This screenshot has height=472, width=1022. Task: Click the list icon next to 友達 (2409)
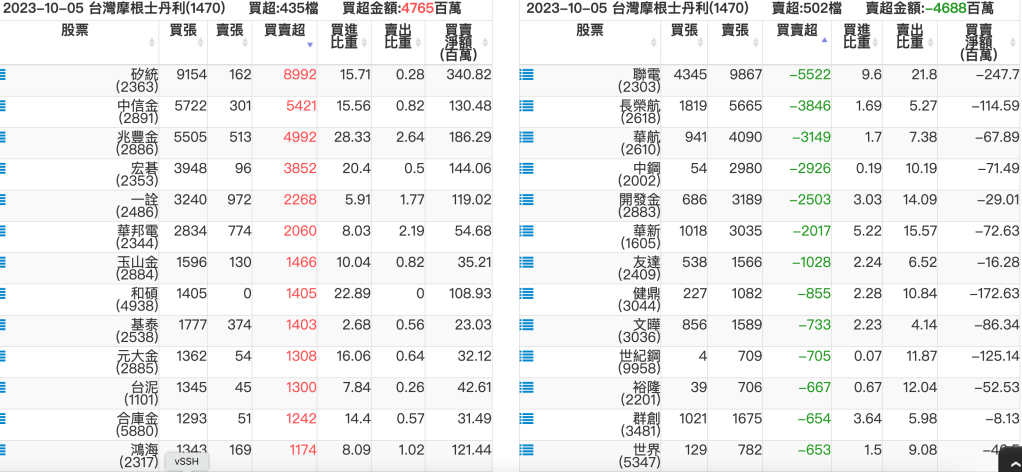point(526,262)
